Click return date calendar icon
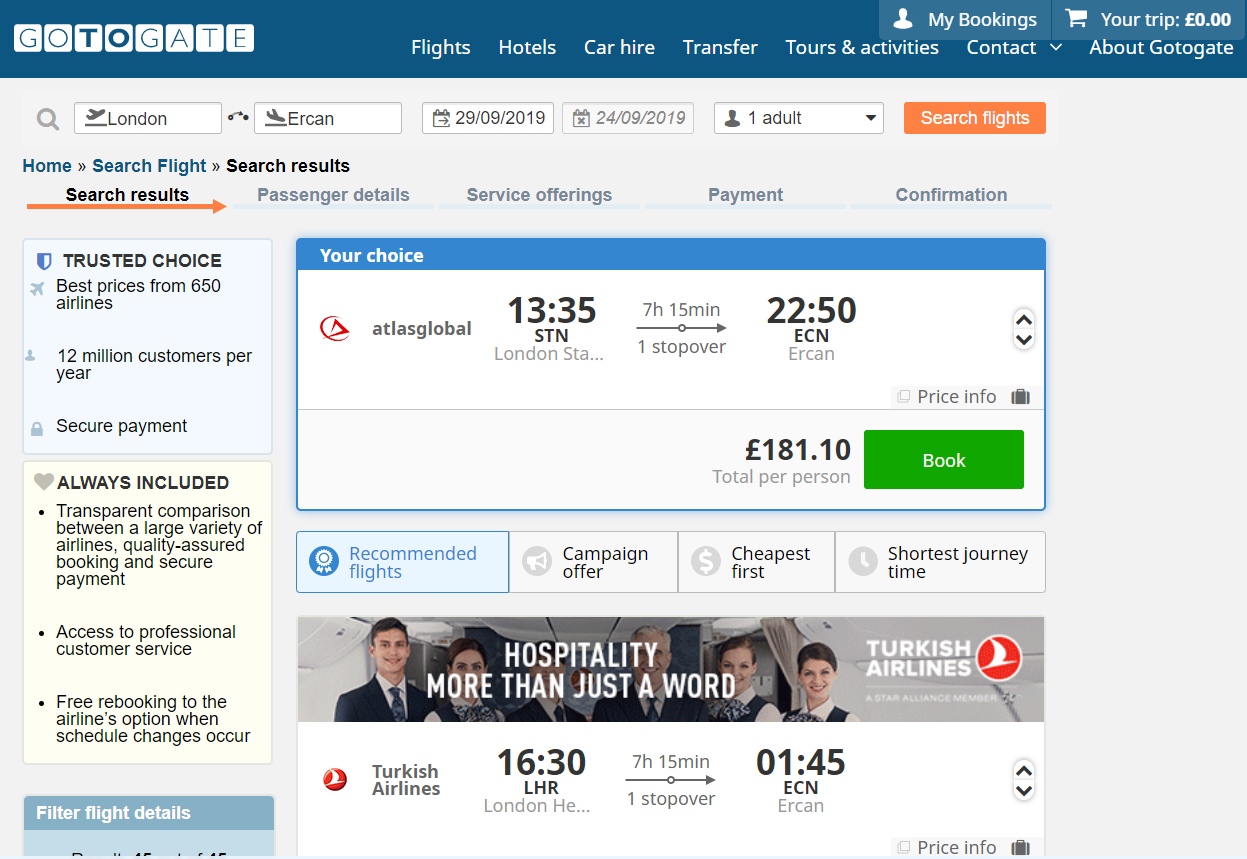 (581, 118)
